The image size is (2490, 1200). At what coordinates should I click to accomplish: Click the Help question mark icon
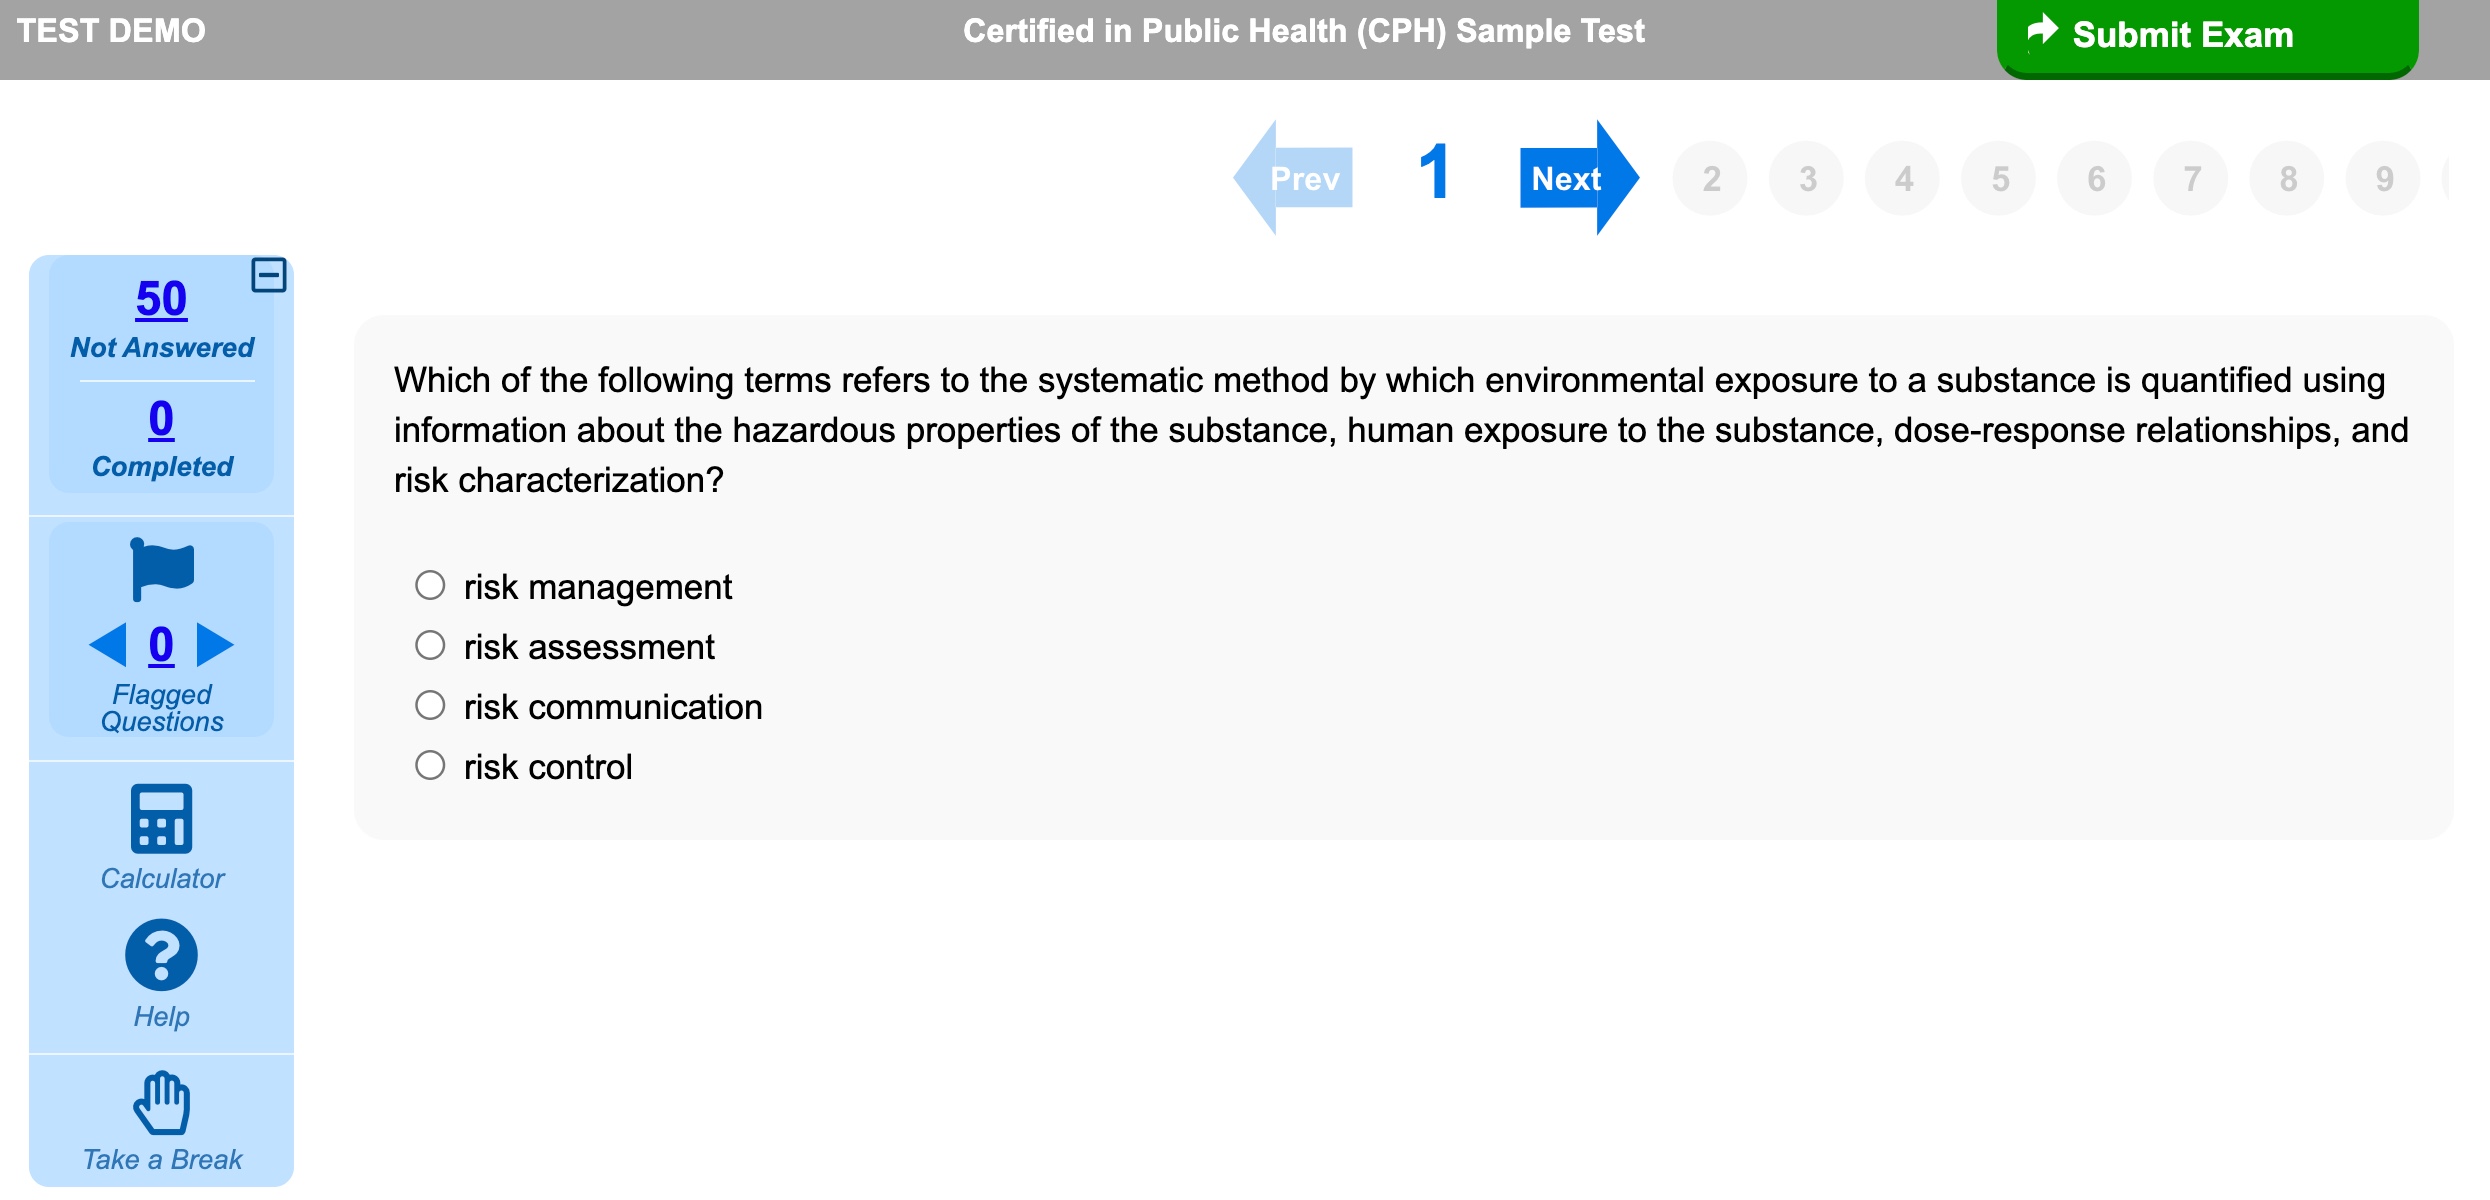click(x=161, y=955)
